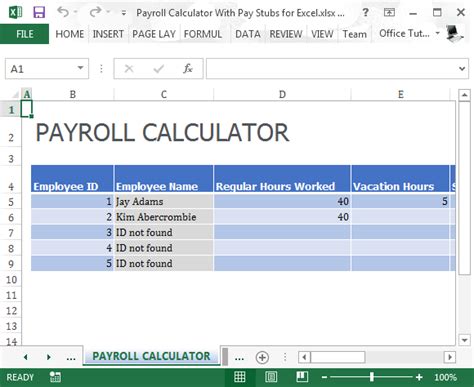This screenshot has height=387, width=474.
Task: Switch to Page Layout view
Action: pos(271,377)
